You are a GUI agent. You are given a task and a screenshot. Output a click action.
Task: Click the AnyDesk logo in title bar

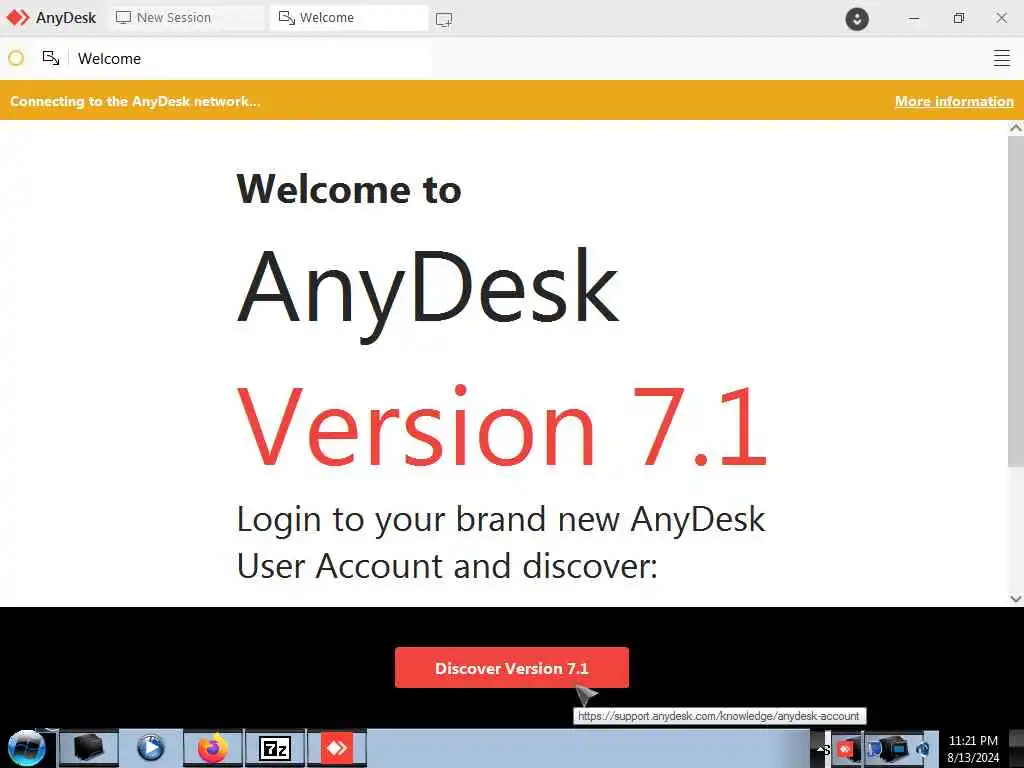click(x=18, y=18)
